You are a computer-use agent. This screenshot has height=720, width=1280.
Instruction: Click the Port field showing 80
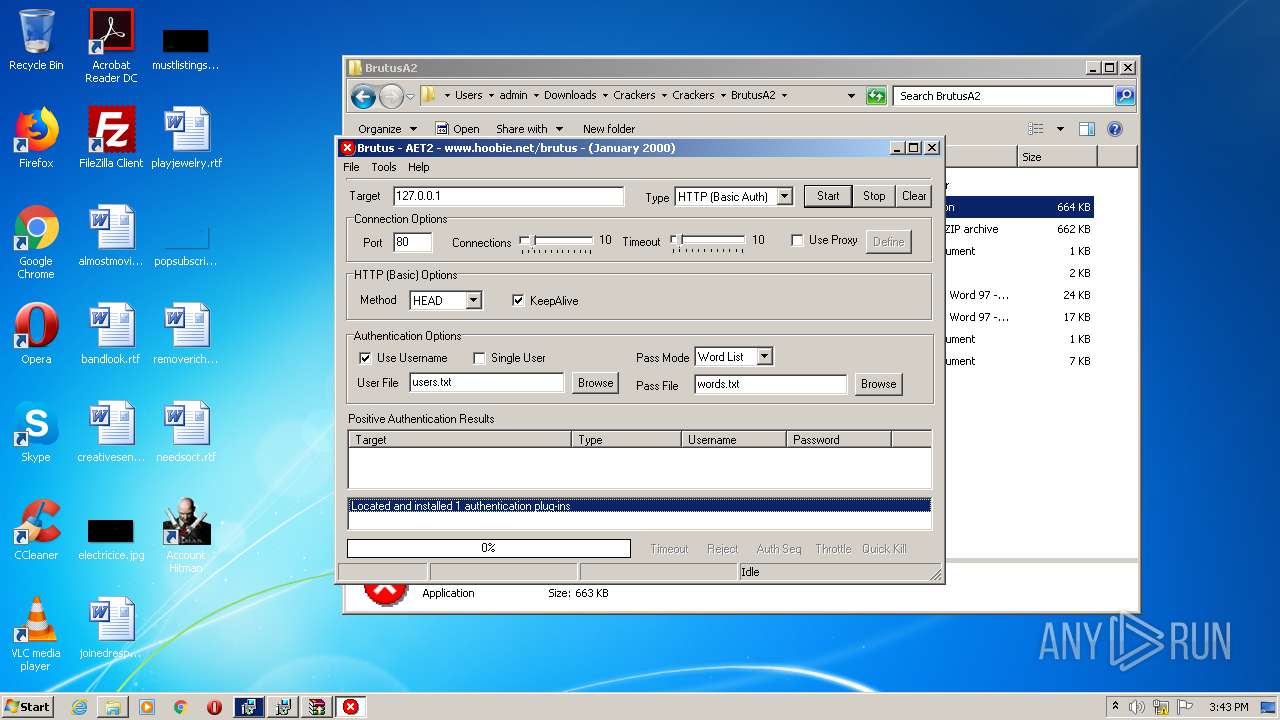[413, 242]
